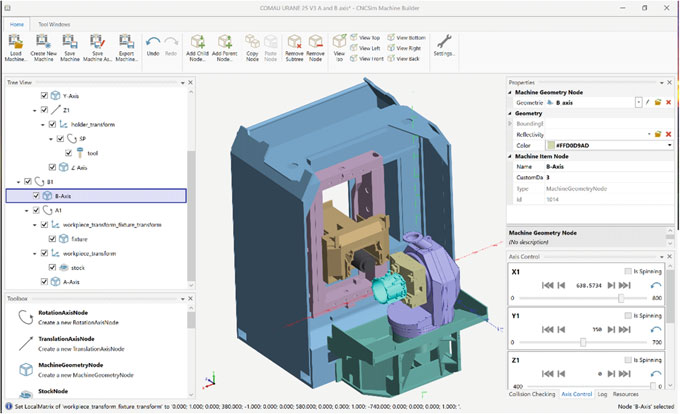The height and width of the screenshot is (414, 680).
Task: Select RotationAxisNode in the Toolbox
Action: click(64, 313)
